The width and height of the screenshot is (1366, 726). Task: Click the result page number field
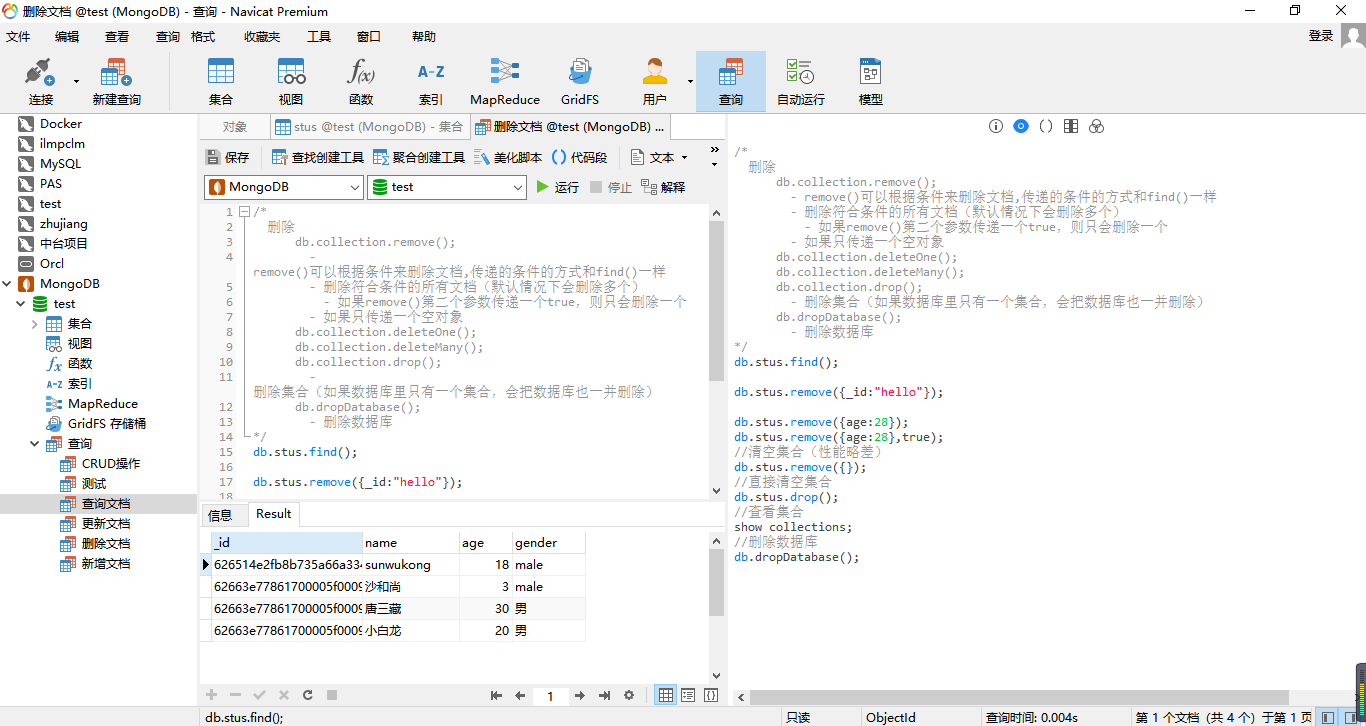tap(550, 696)
